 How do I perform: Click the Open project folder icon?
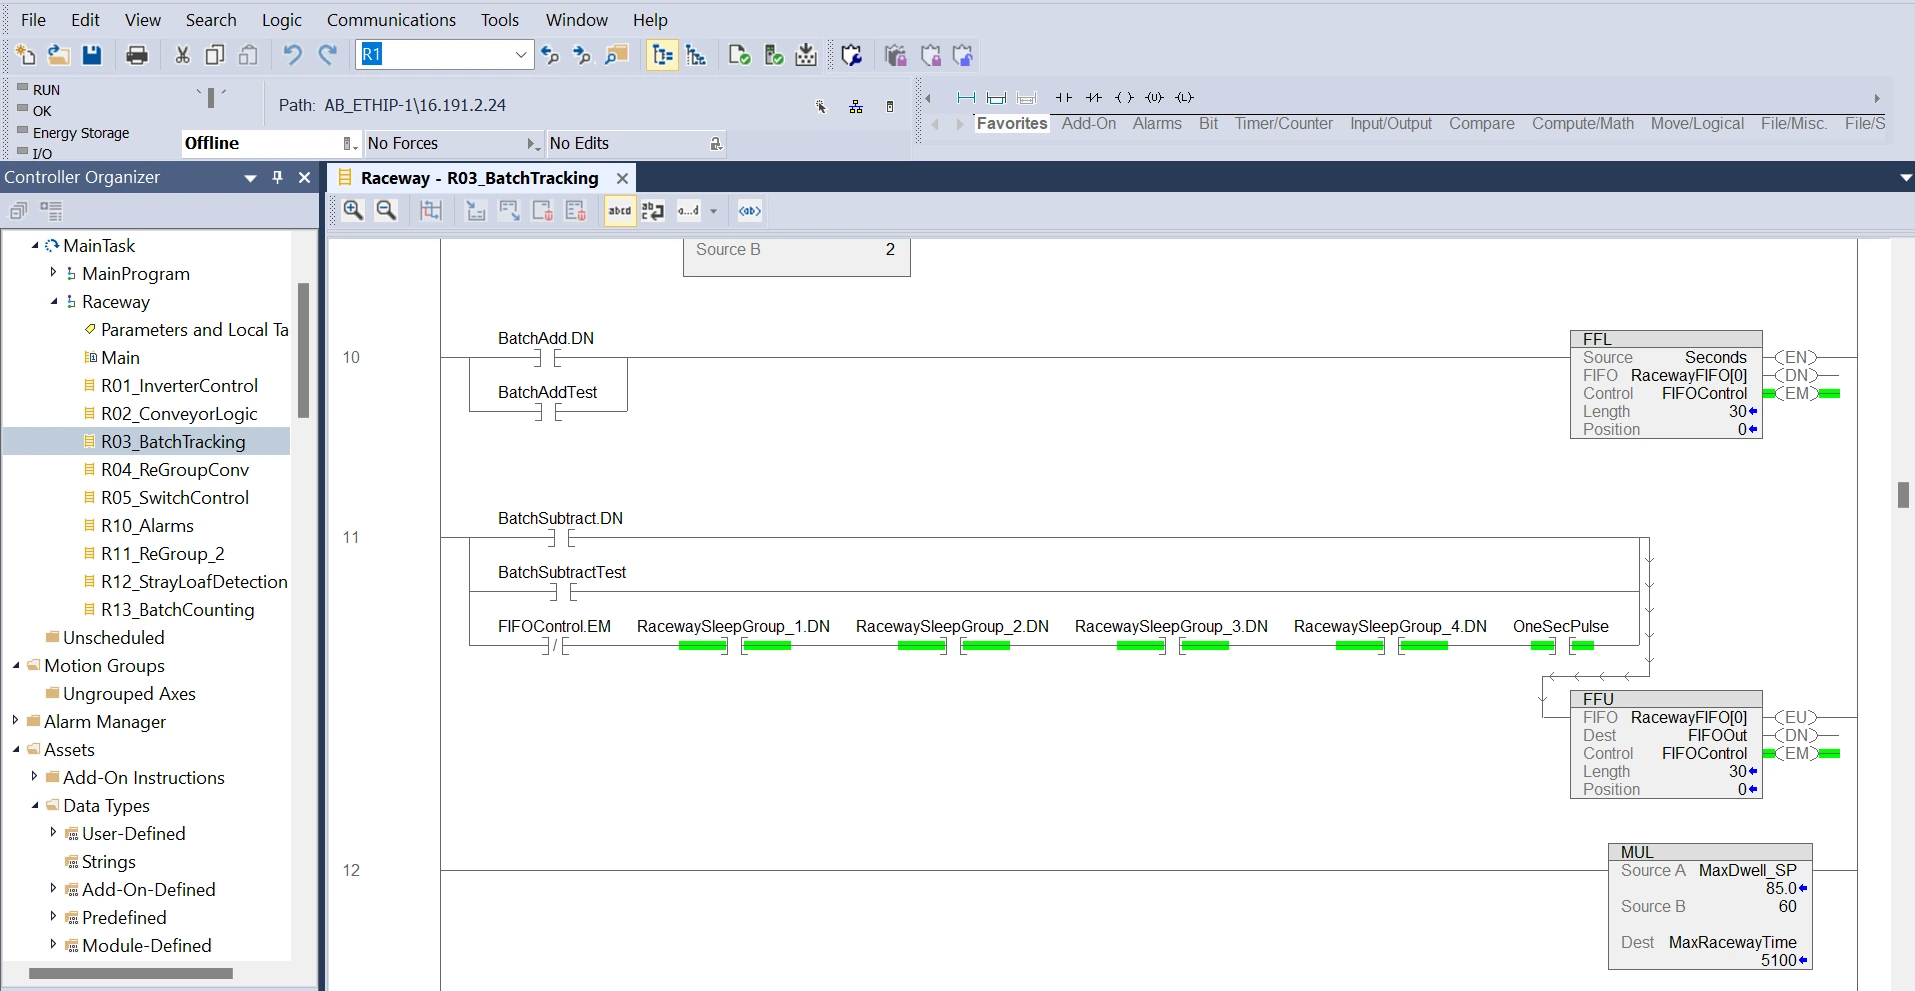tap(58, 55)
